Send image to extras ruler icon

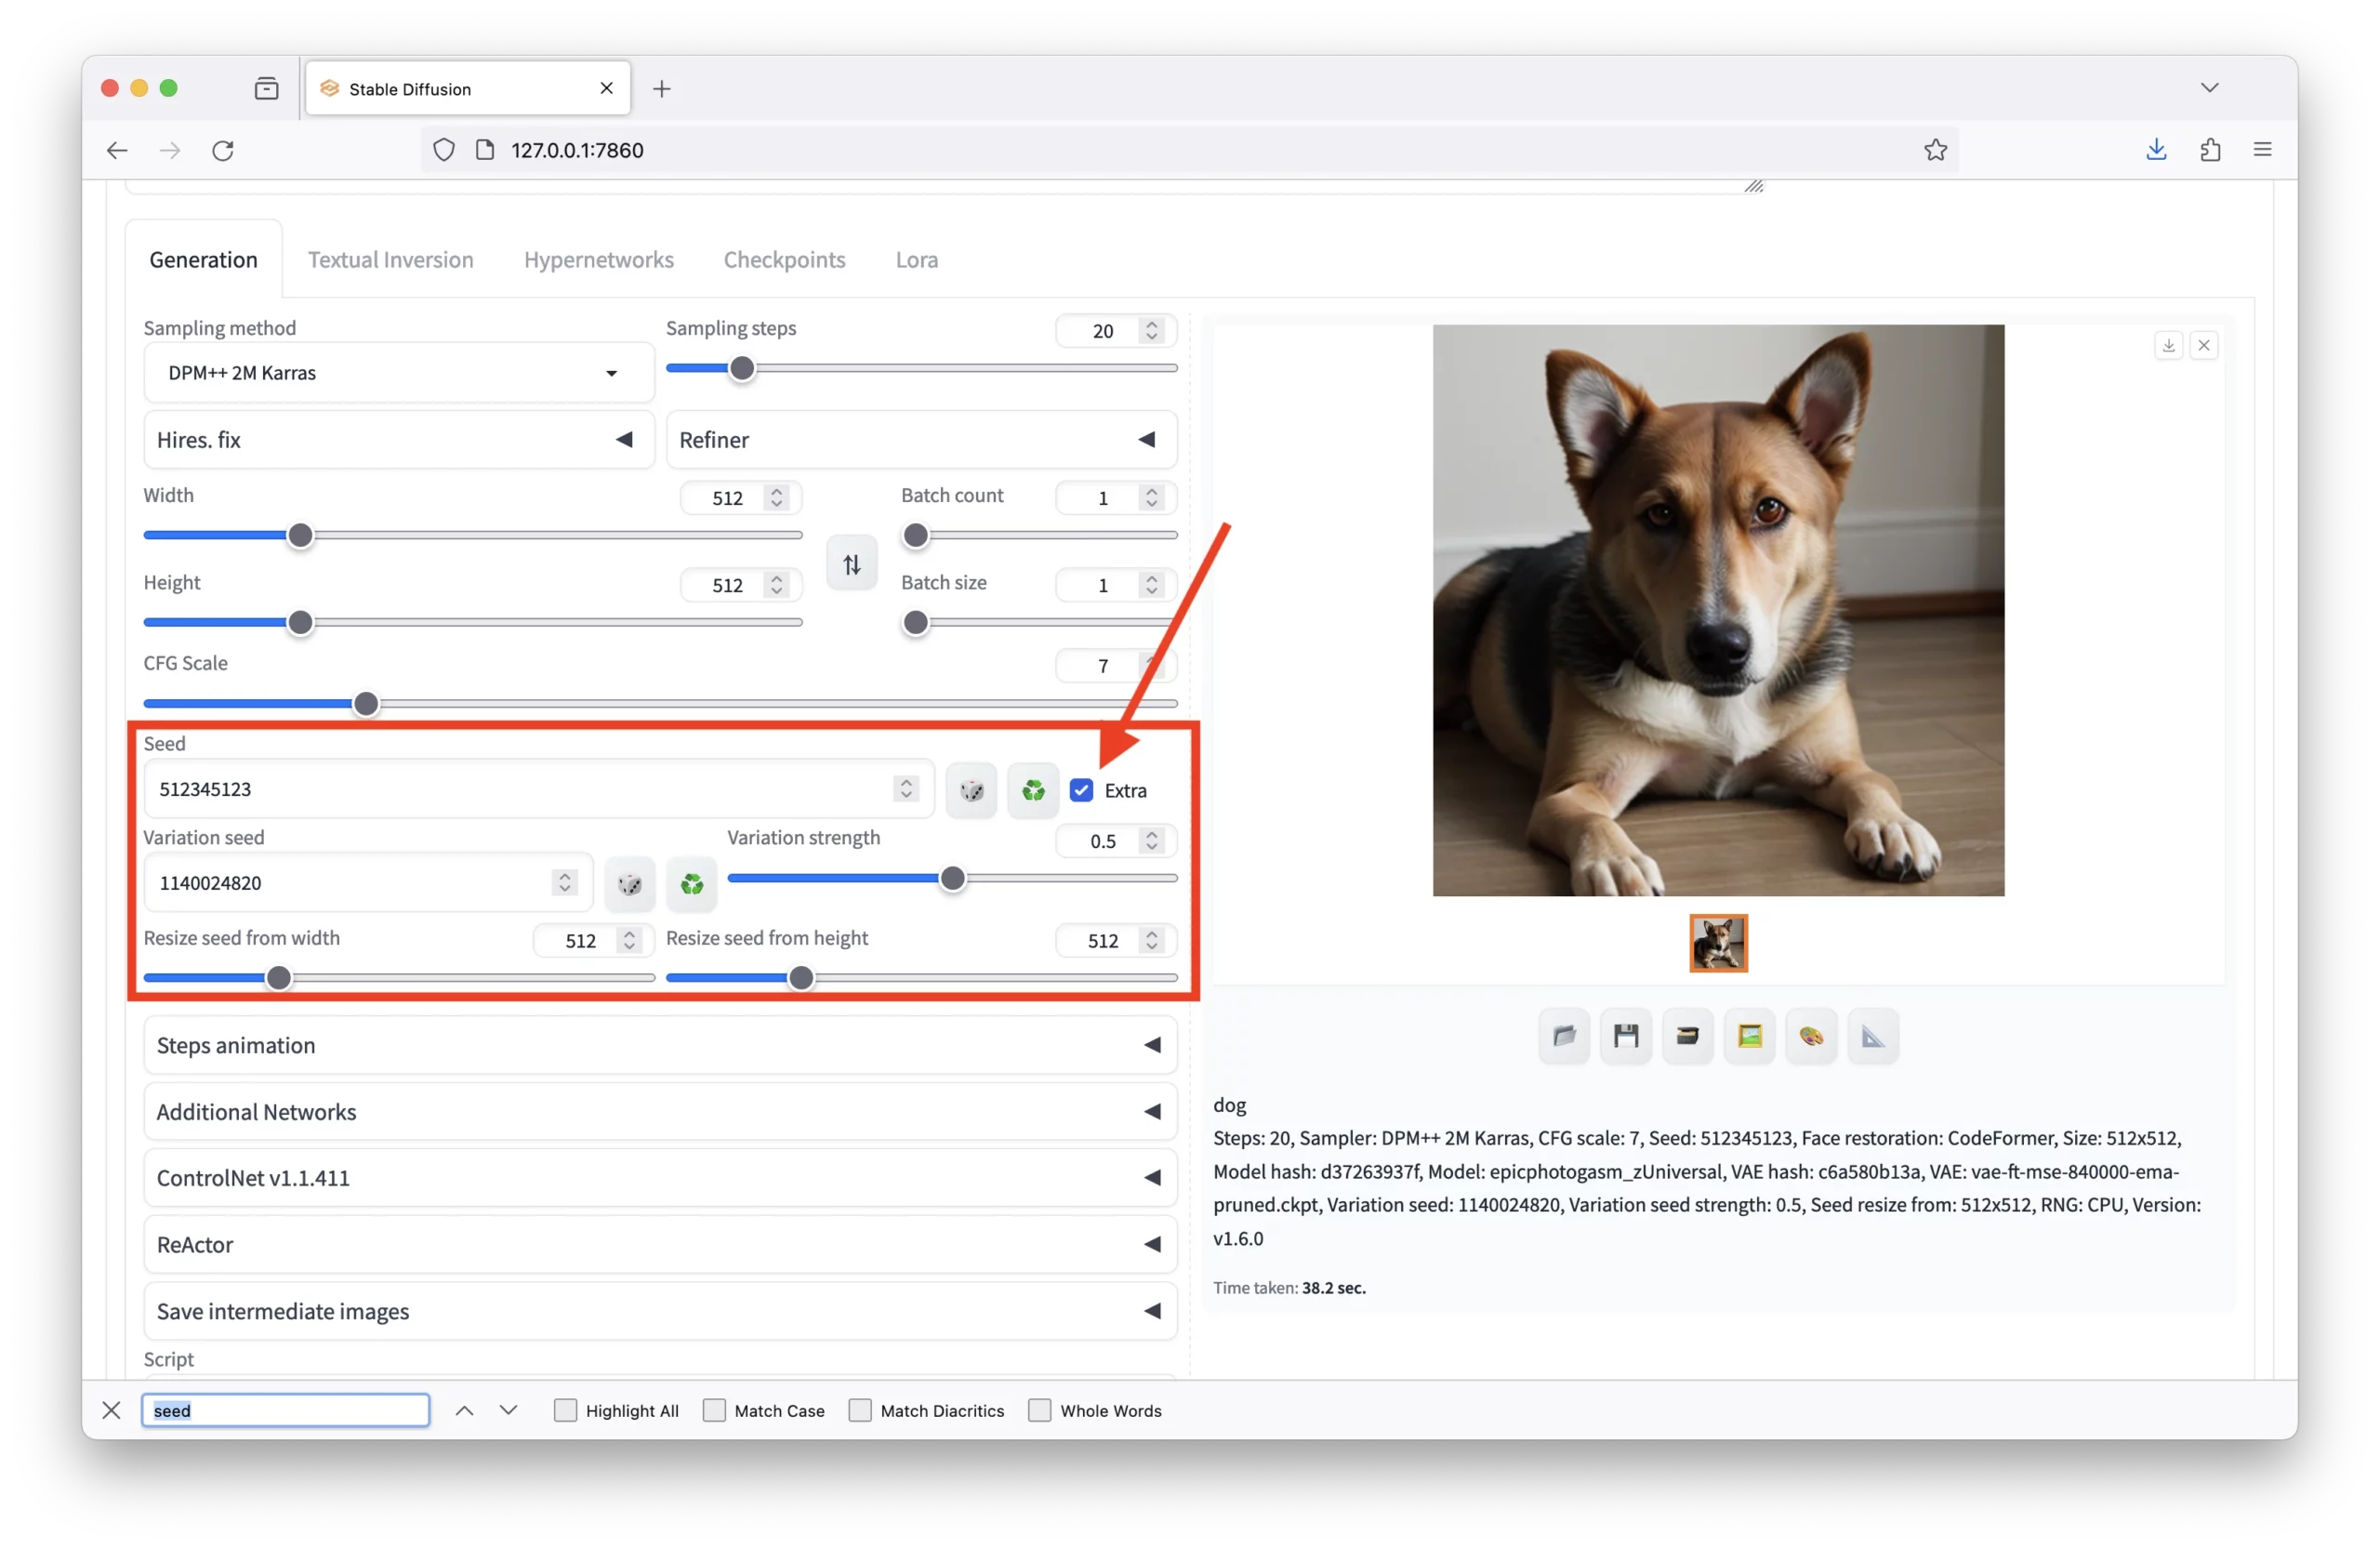click(1873, 1036)
